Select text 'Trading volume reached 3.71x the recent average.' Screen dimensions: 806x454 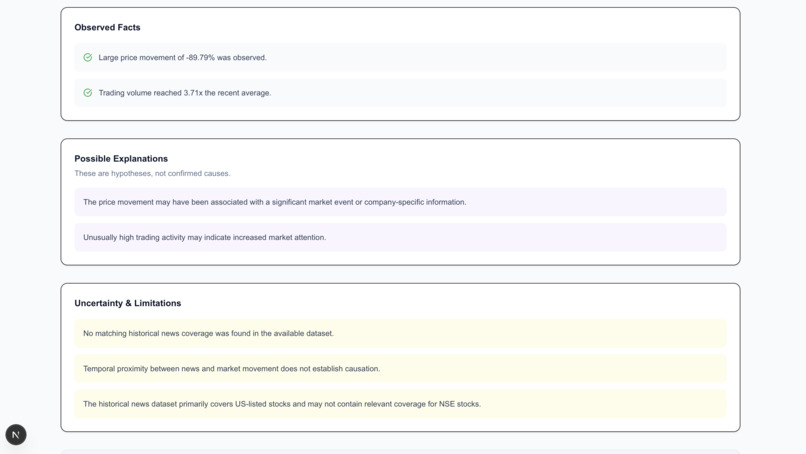[185, 93]
